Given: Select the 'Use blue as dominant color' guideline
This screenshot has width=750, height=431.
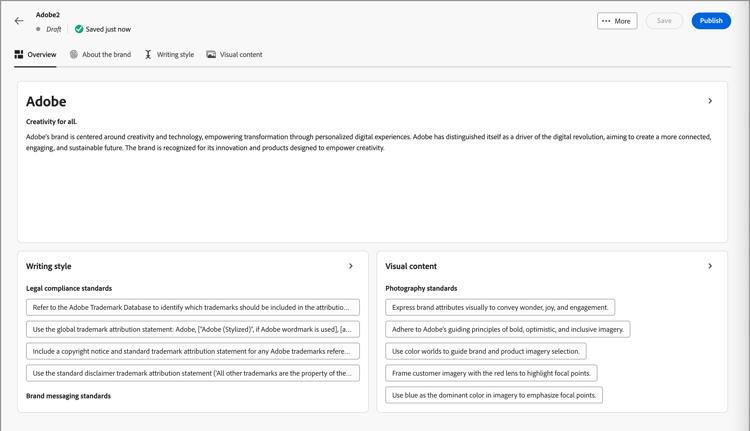Looking at the screenshot, I should [x=494, y=395].
